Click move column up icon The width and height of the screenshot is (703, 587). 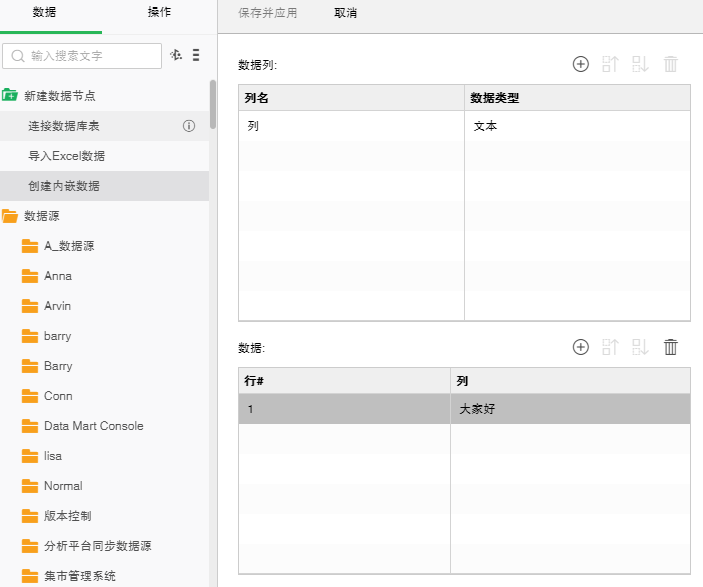point(611,64)
